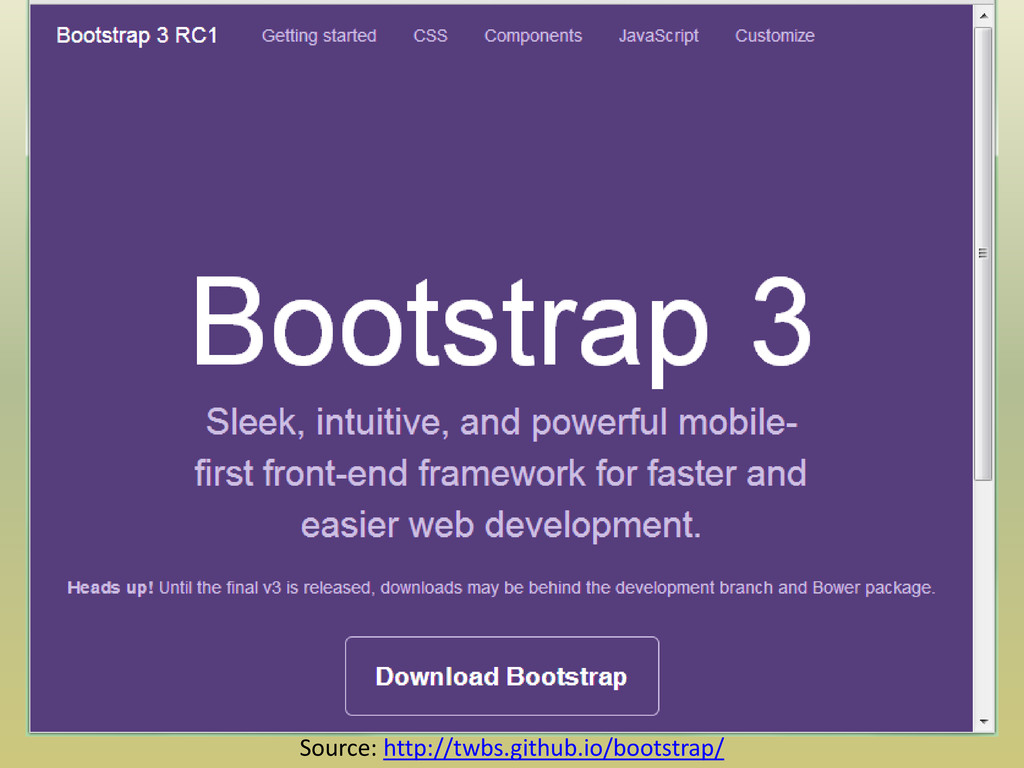Open the JavaScript navigation link

click(x=658, y=36)
